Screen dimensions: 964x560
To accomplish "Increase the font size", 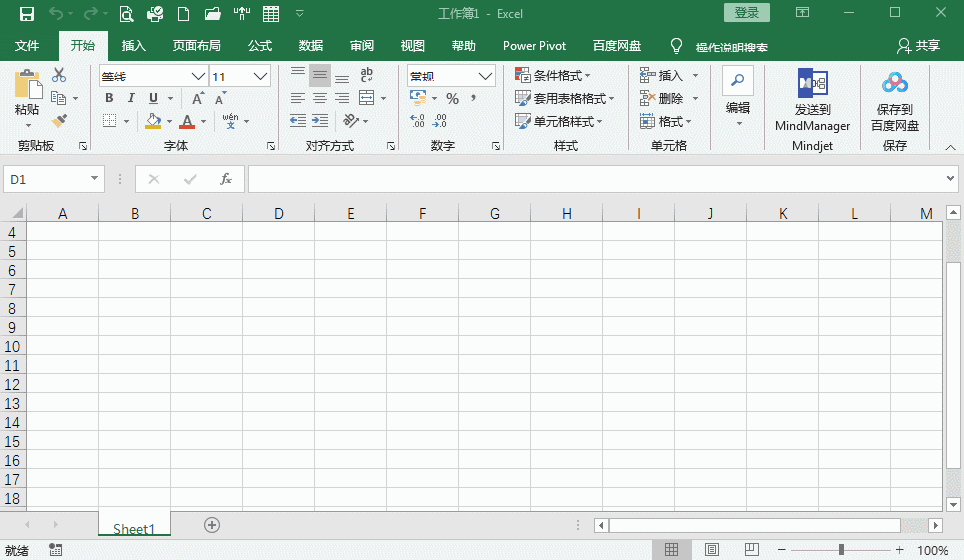I will (x=197, y=98).
